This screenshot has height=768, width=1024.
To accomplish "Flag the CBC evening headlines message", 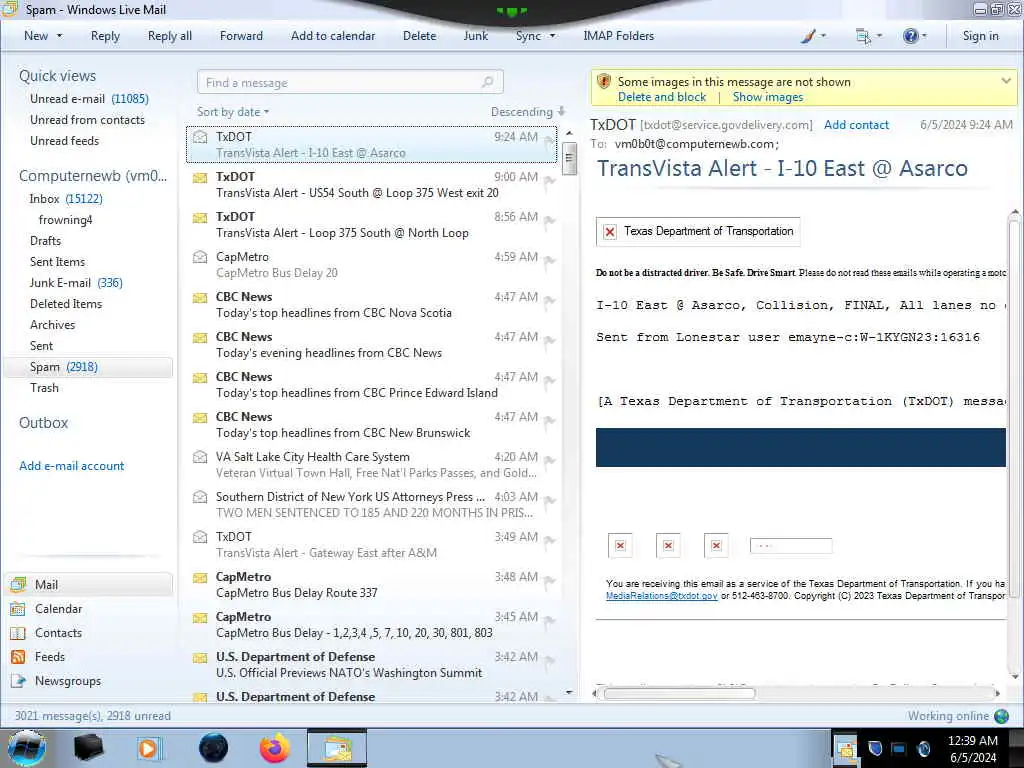I will 549,340.
